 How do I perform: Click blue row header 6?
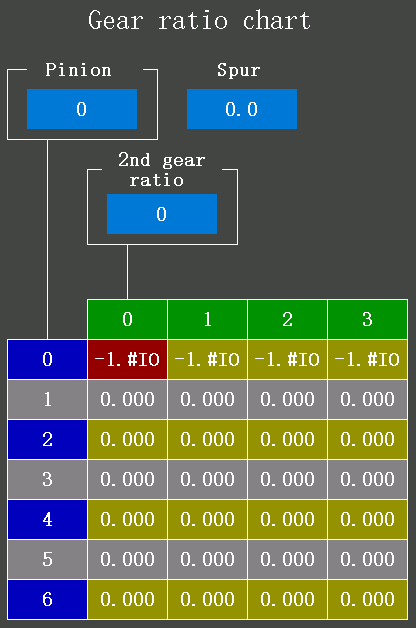(47, 600)
